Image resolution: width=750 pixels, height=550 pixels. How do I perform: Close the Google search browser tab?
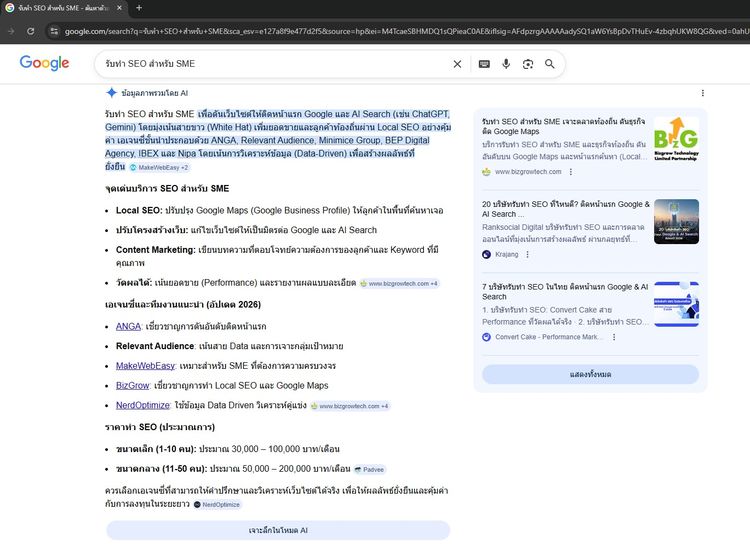(x=119, y=8)
